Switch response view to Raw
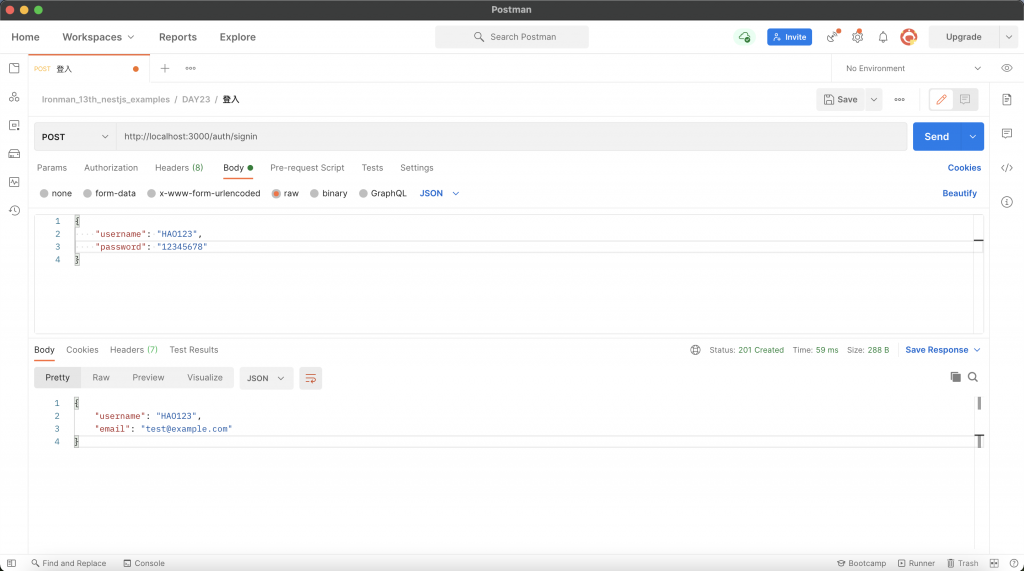The image size is (1024, 571). [101, 378]
